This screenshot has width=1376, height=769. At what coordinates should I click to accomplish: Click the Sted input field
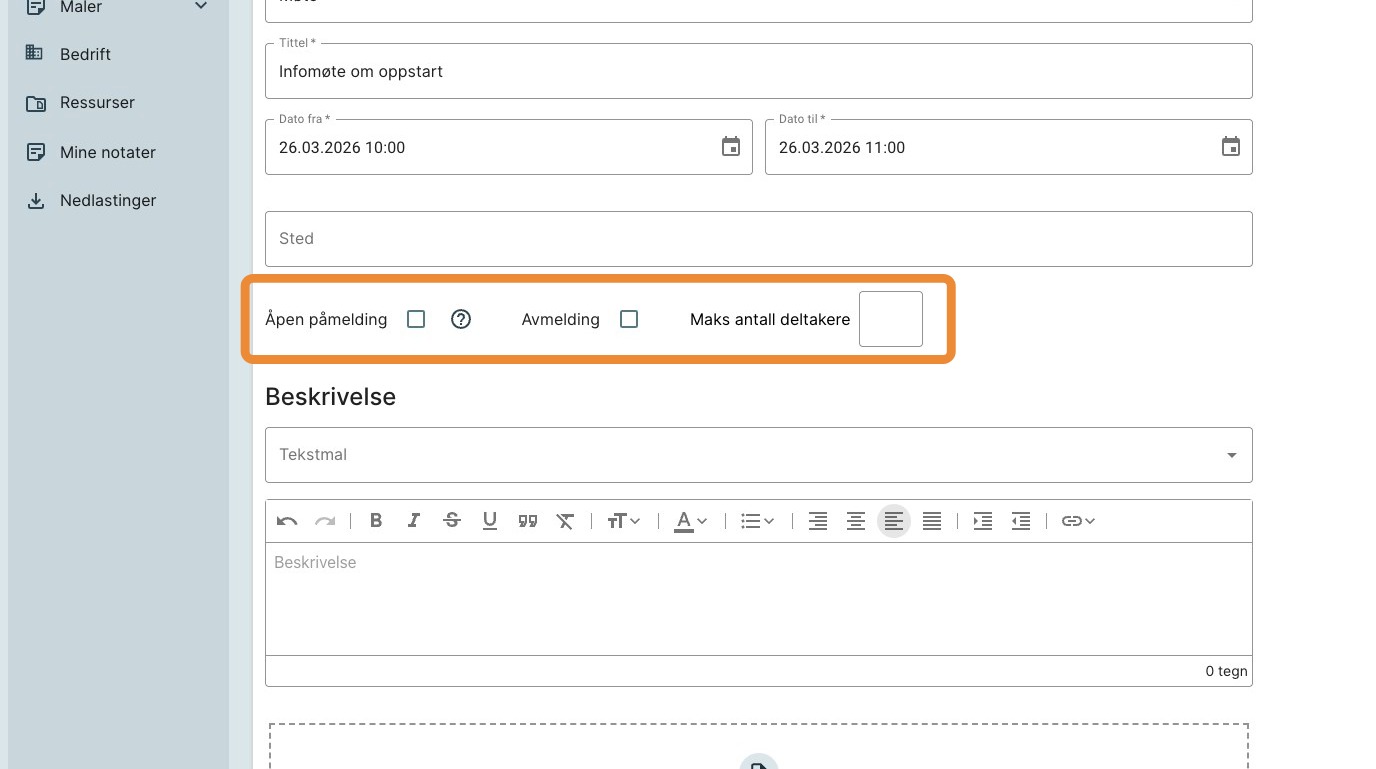click(758, 239)
